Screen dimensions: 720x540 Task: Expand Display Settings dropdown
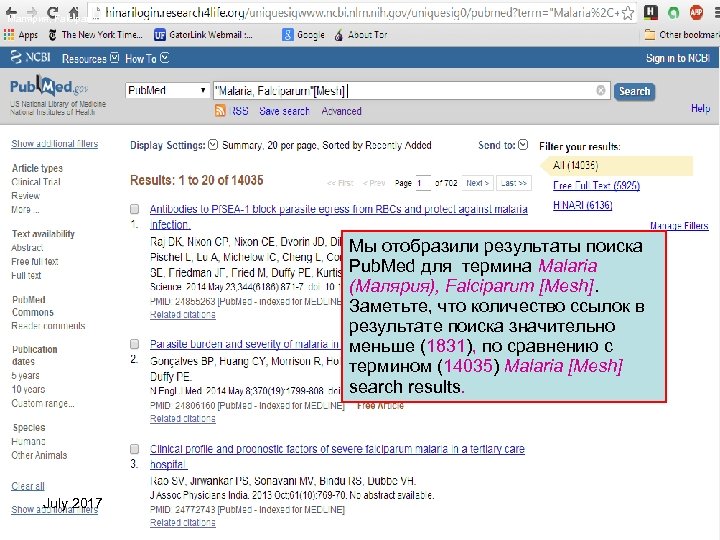[x=174, y=145]
